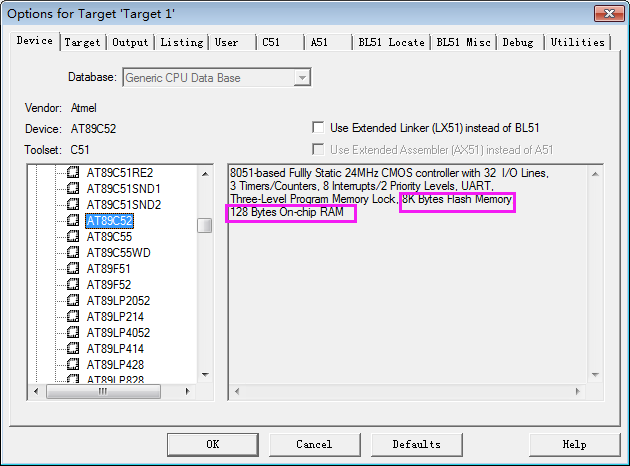Screen dimensions: 630x466
Task: Click description pane scroll up arrow
Action: pos(595,174)
